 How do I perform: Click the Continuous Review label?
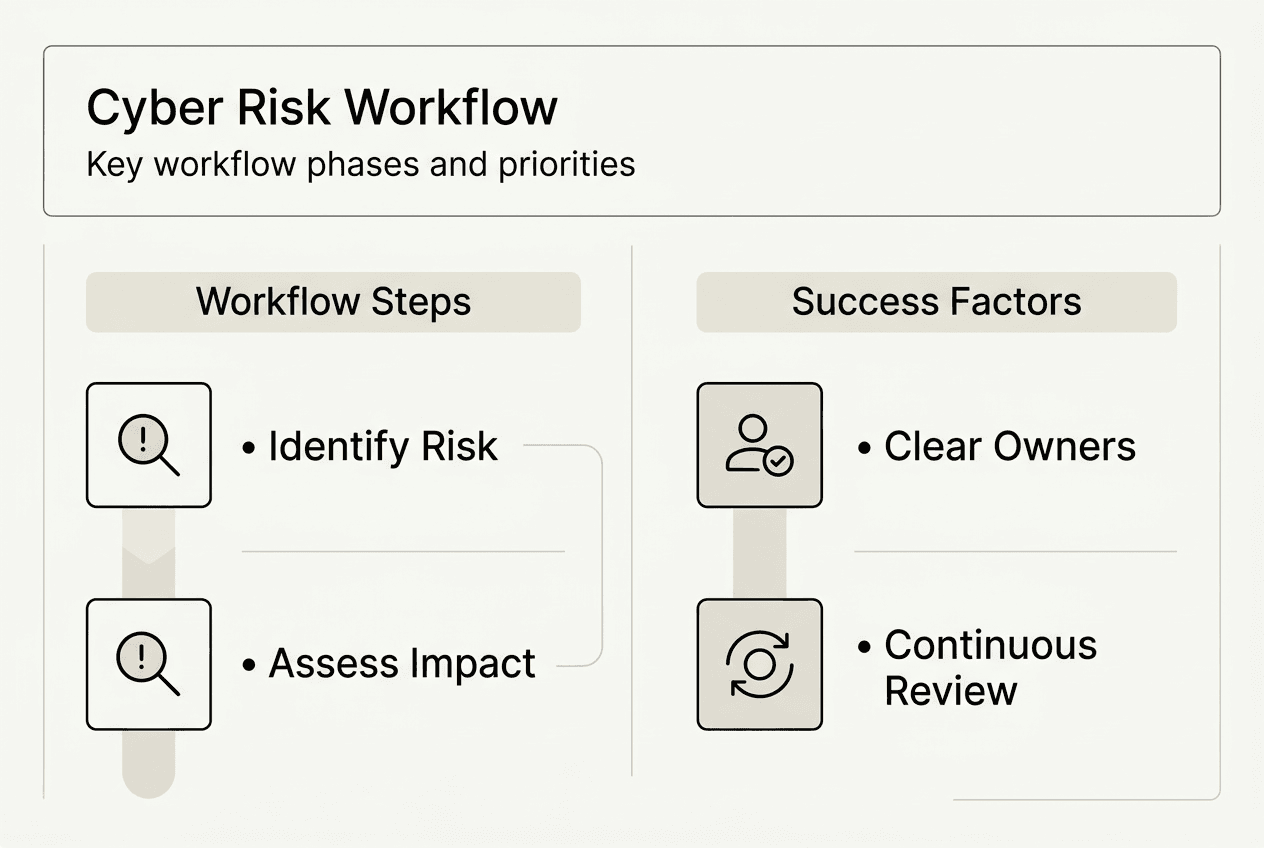(x=990, y=667)
